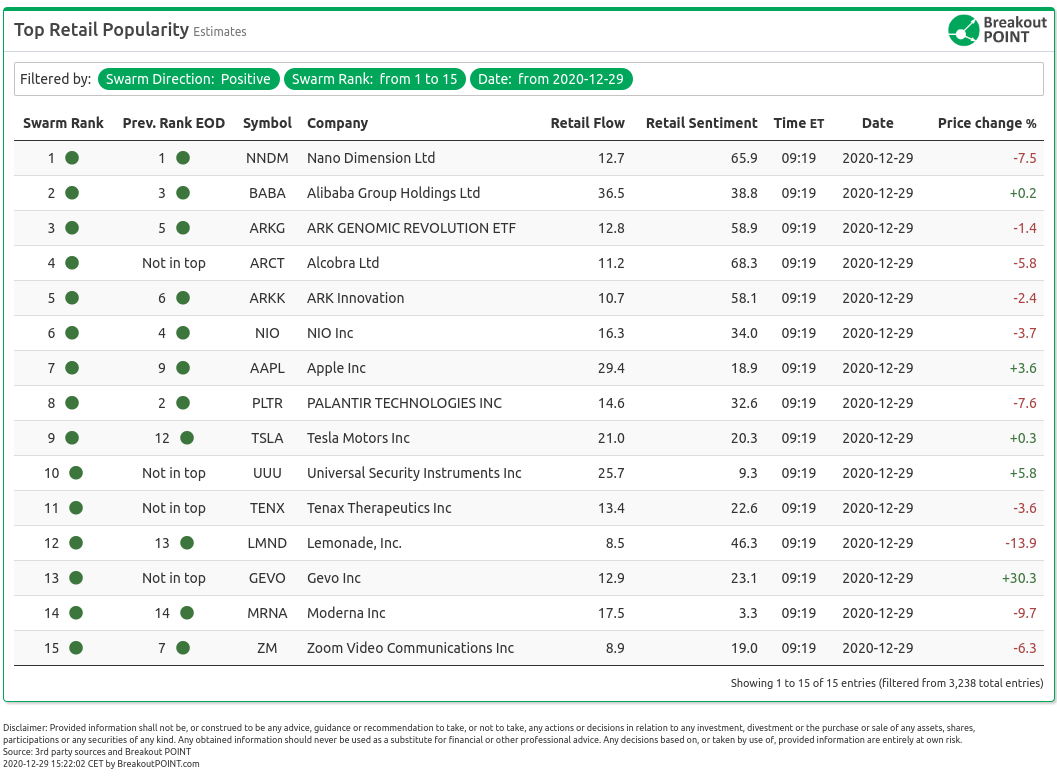Image resolution: width=1057 pixels, height=776 pixels.
Task: Click green swarm dot in TSLA row
Action: pos(72,438)
